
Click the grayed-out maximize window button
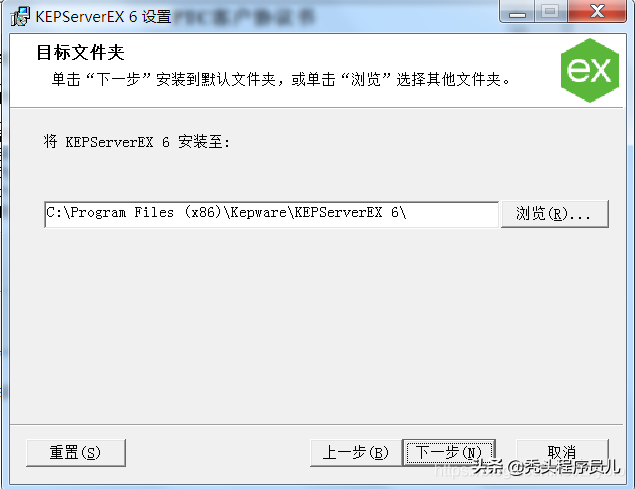[x=550, y=11]
